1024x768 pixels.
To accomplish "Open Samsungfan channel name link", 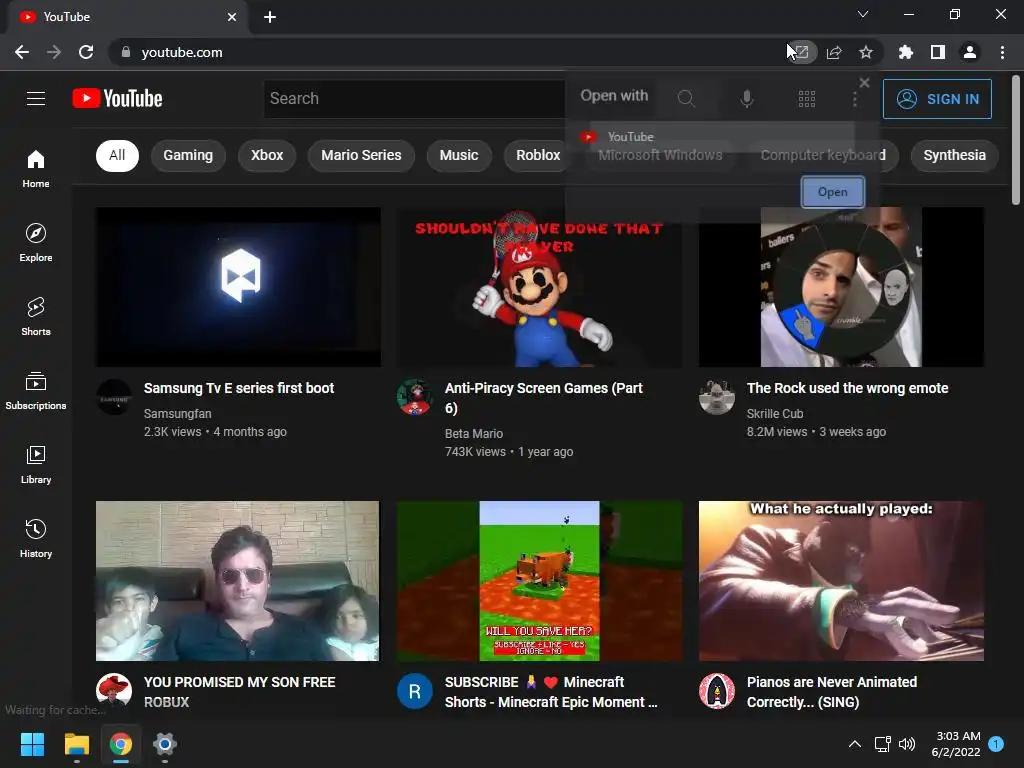I will [x=178, y=413].
